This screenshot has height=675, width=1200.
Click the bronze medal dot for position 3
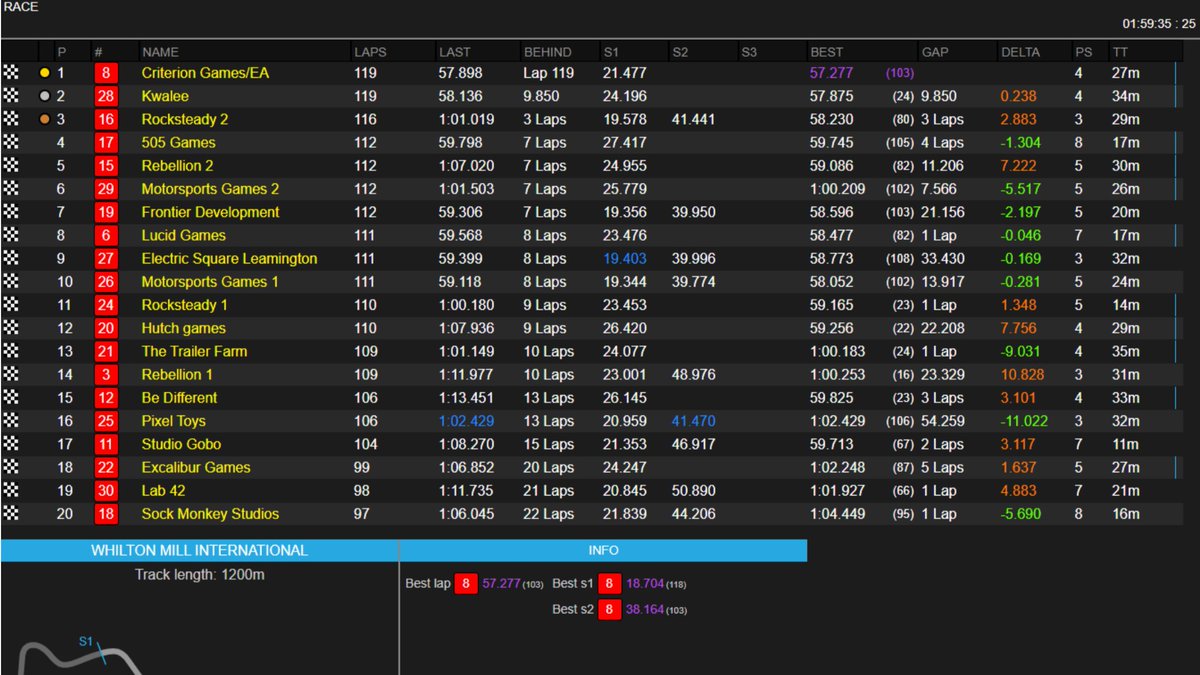44,119
